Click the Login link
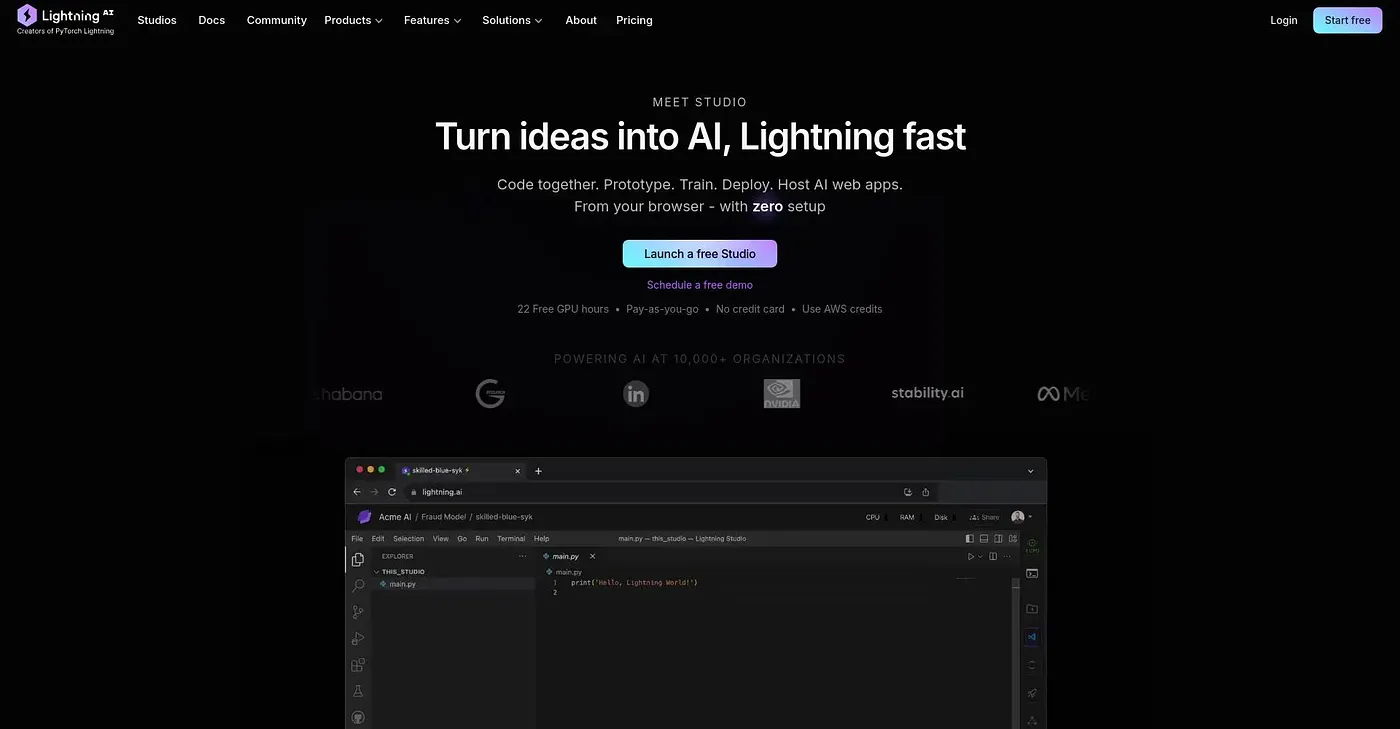 1284,20
